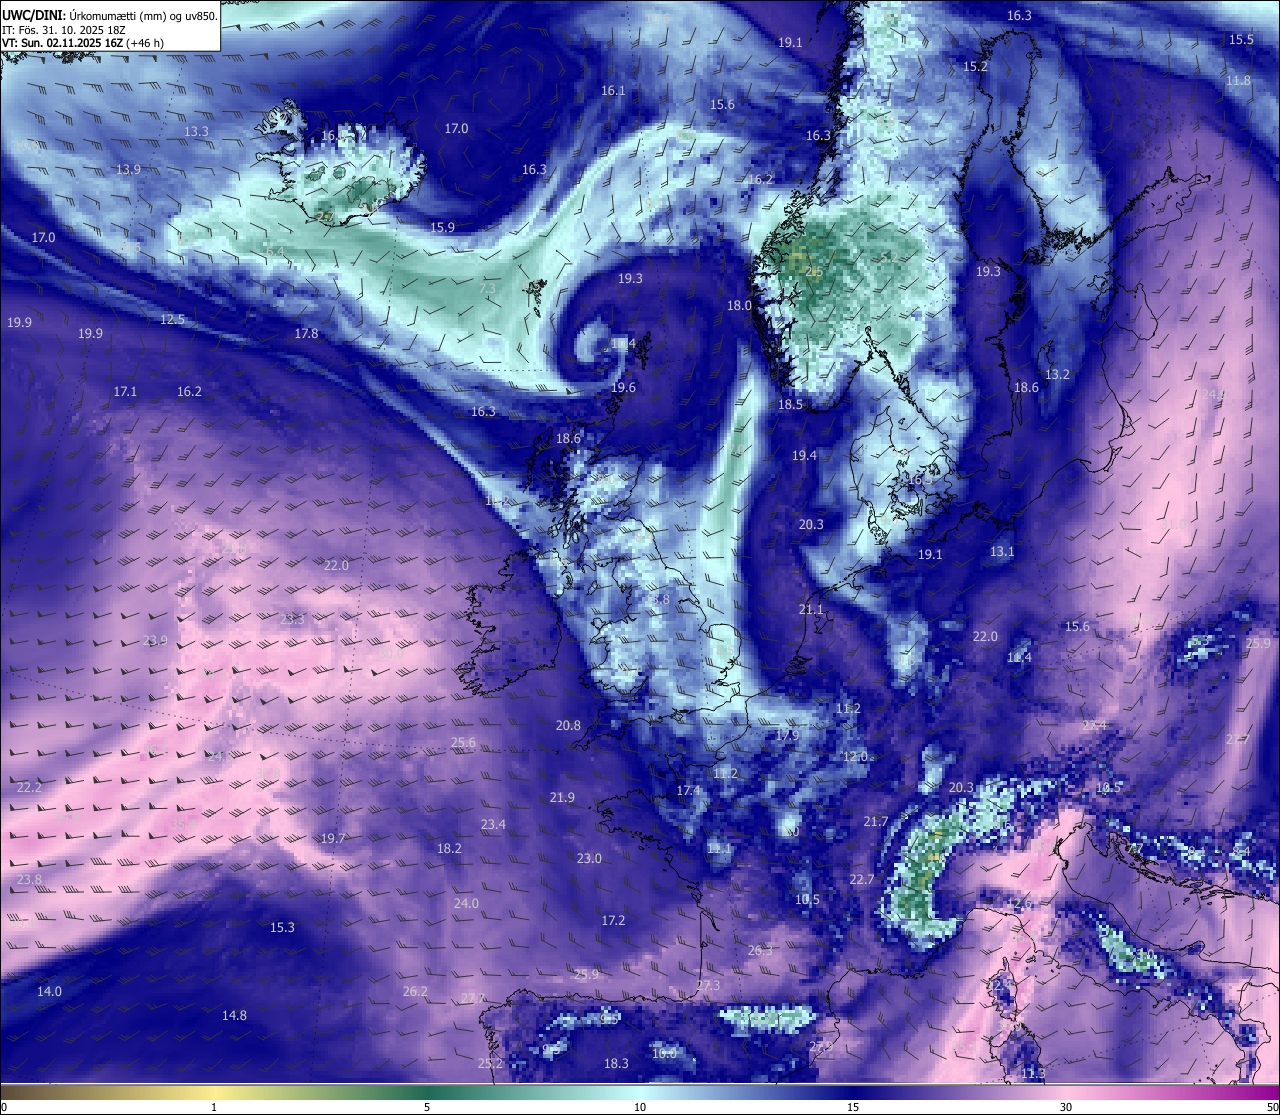Image resolution: width=1280 pixels, height=1115 pixels.
Task: Select the color scale label 10
Action: pyautogui.click(x=640, y=1106)
